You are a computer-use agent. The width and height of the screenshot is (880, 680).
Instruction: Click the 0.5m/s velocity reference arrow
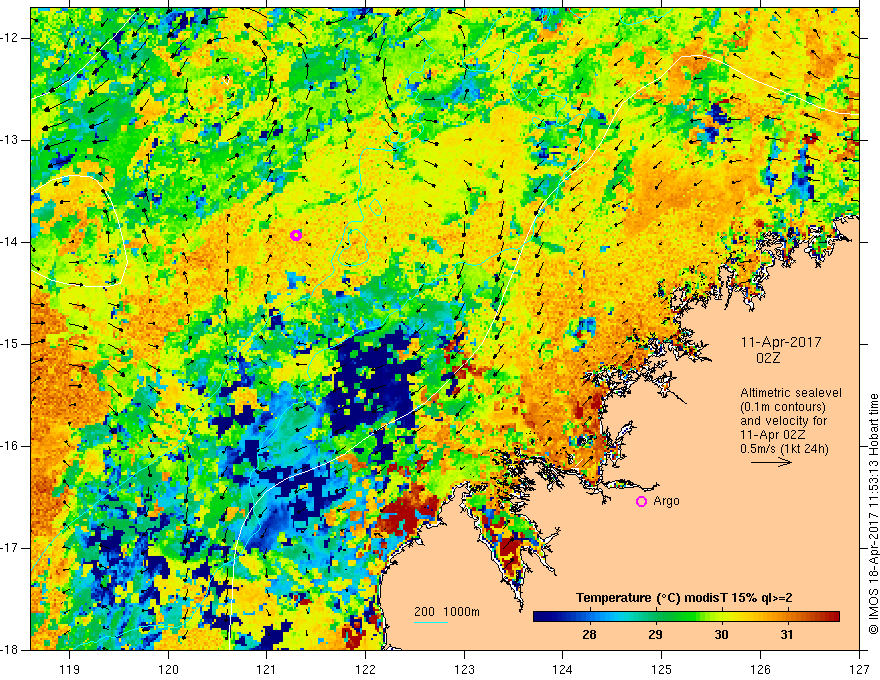[771, 462]
